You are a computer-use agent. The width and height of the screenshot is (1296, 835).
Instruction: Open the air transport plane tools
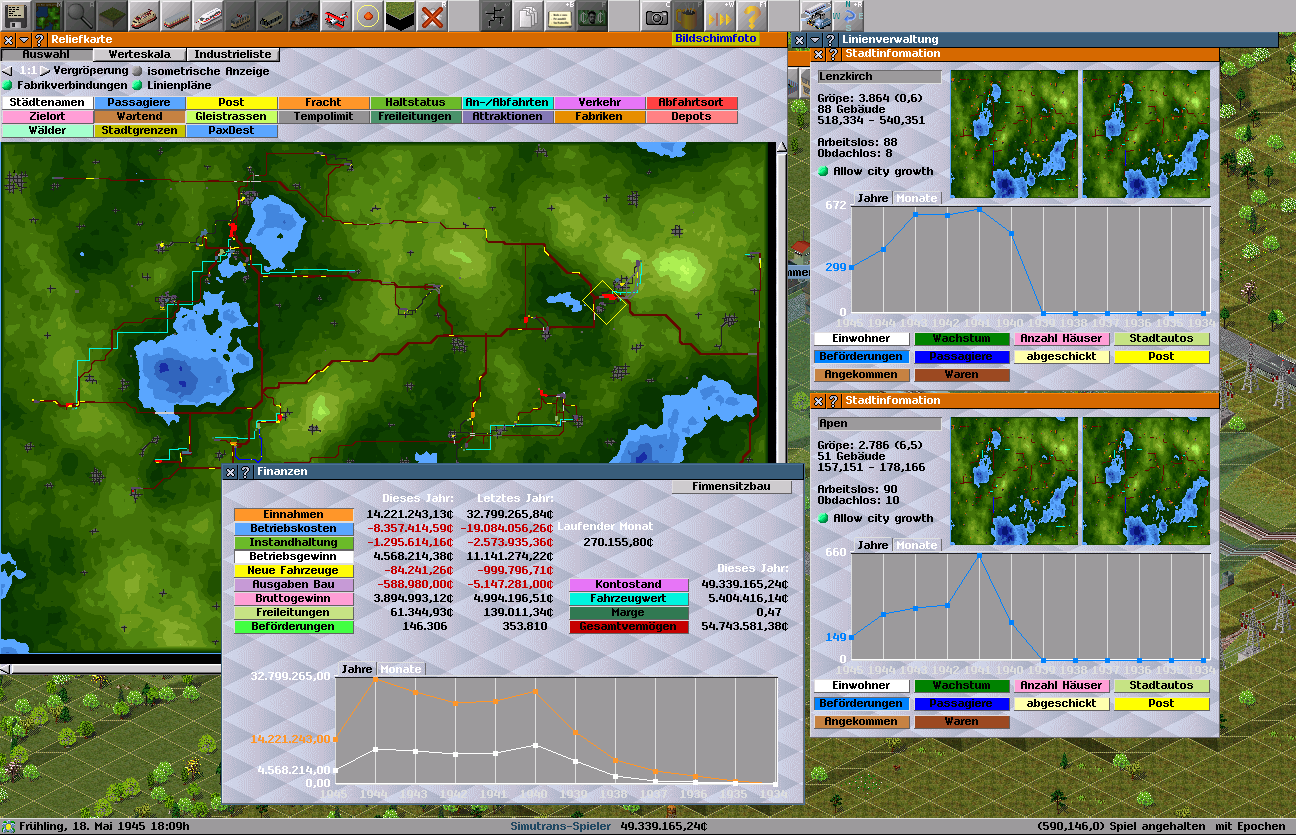tap(336, 16)
